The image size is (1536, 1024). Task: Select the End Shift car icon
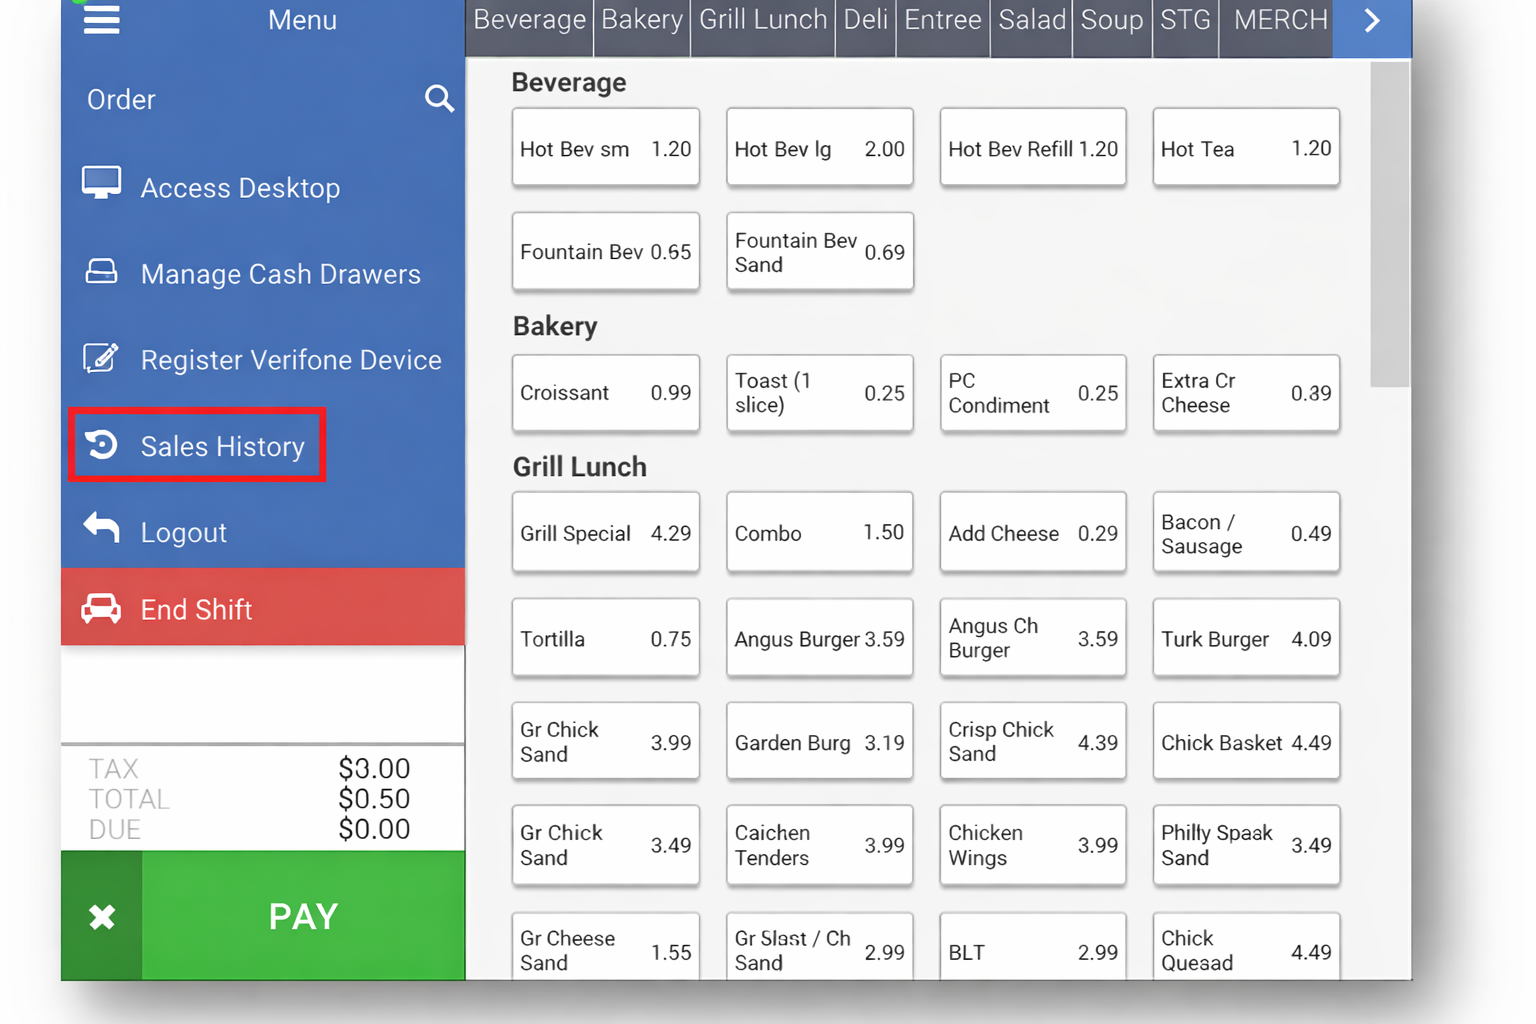pyautogui.click(x=100, y=608)
